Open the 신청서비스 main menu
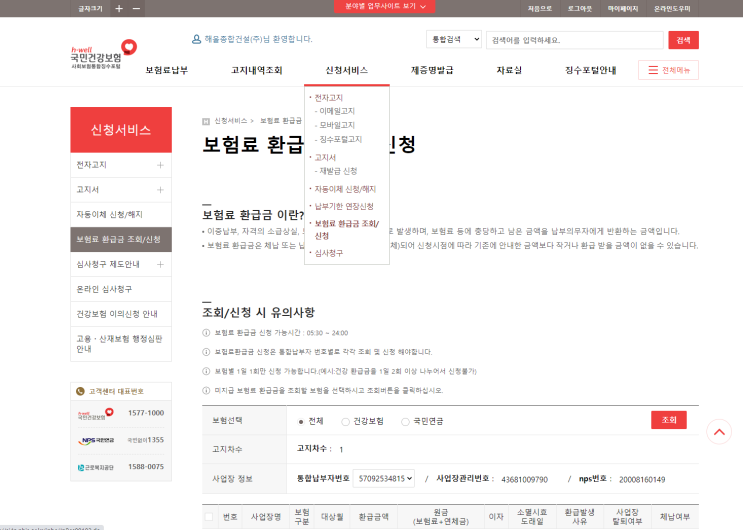 tap(346, 70)
